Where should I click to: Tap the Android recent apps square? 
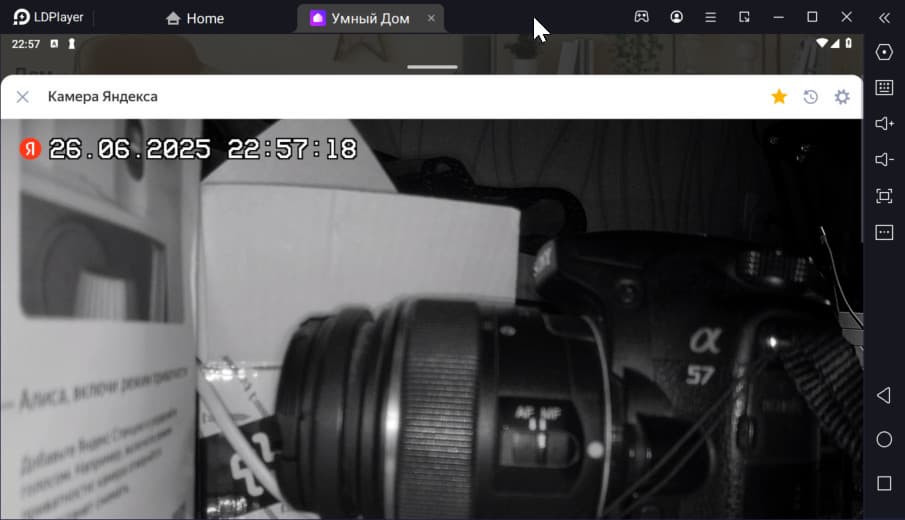tap(884, 483)
